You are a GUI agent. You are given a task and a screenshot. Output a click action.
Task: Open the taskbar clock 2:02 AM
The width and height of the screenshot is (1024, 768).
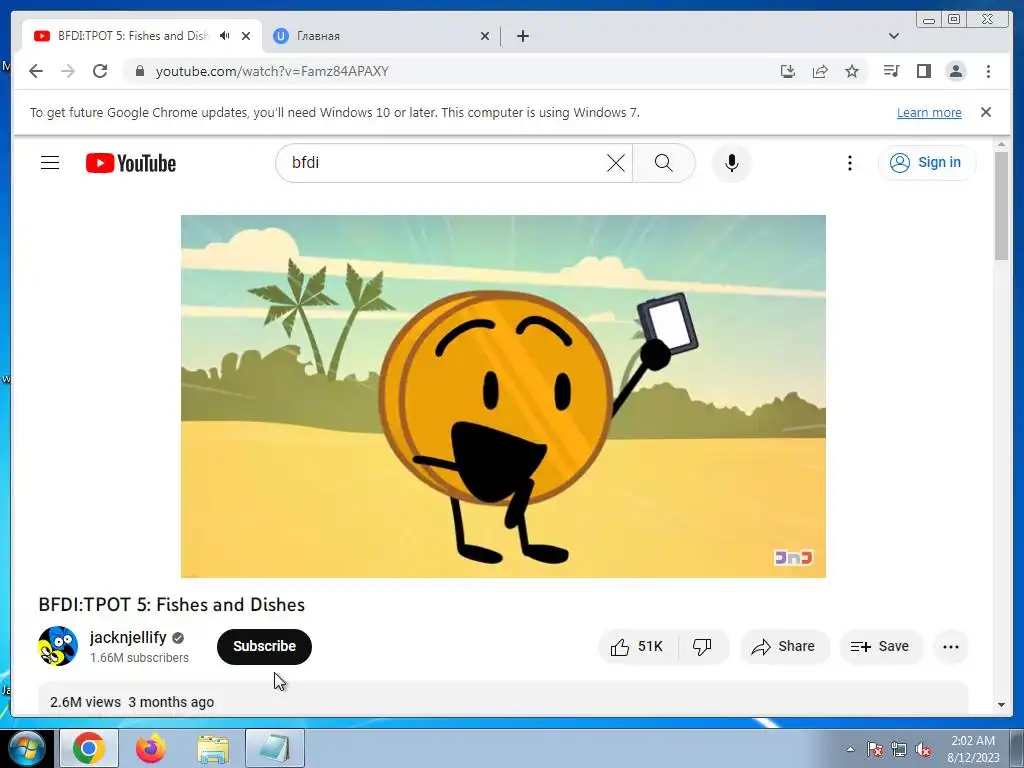tap(973, 749)
